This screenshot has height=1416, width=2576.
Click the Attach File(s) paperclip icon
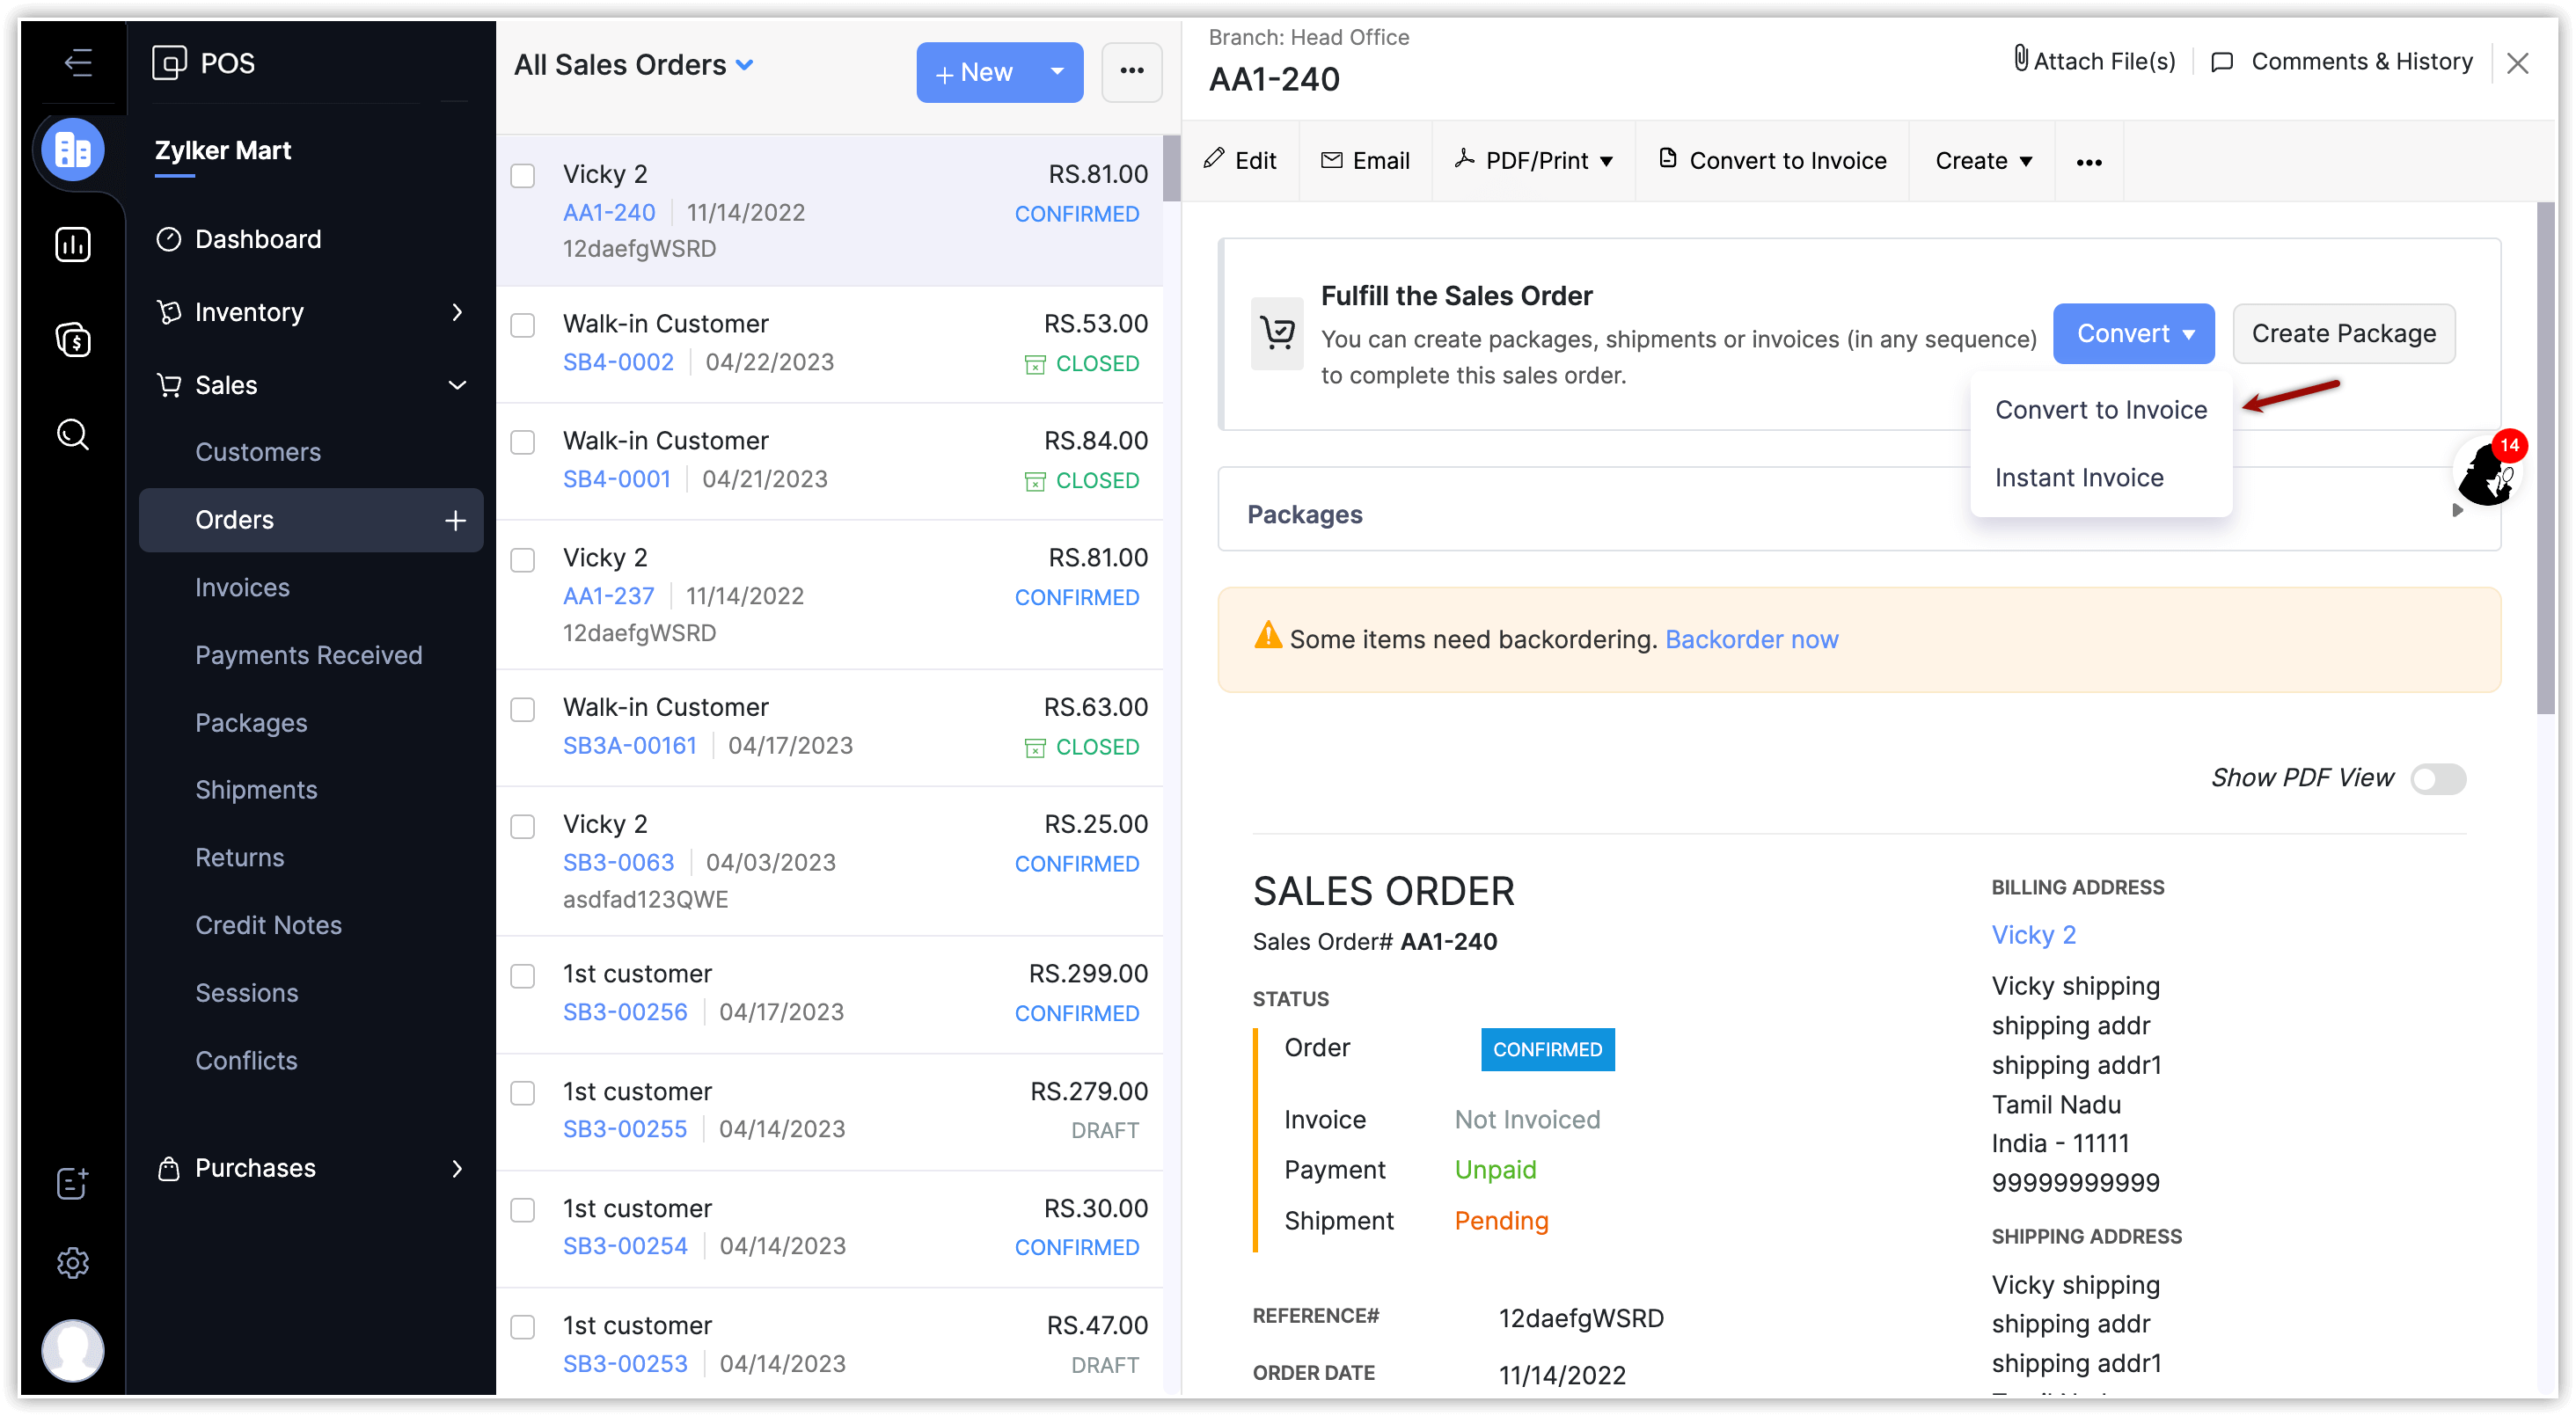tap(2020, 60)
